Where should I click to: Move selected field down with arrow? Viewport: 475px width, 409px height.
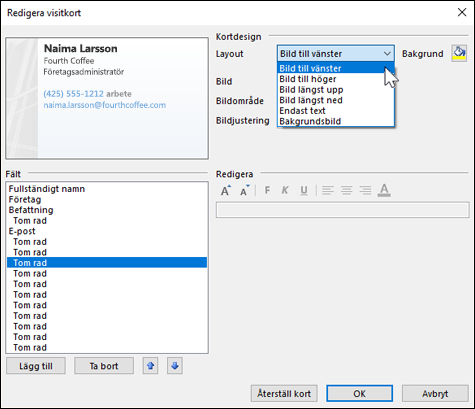(175, 366)
